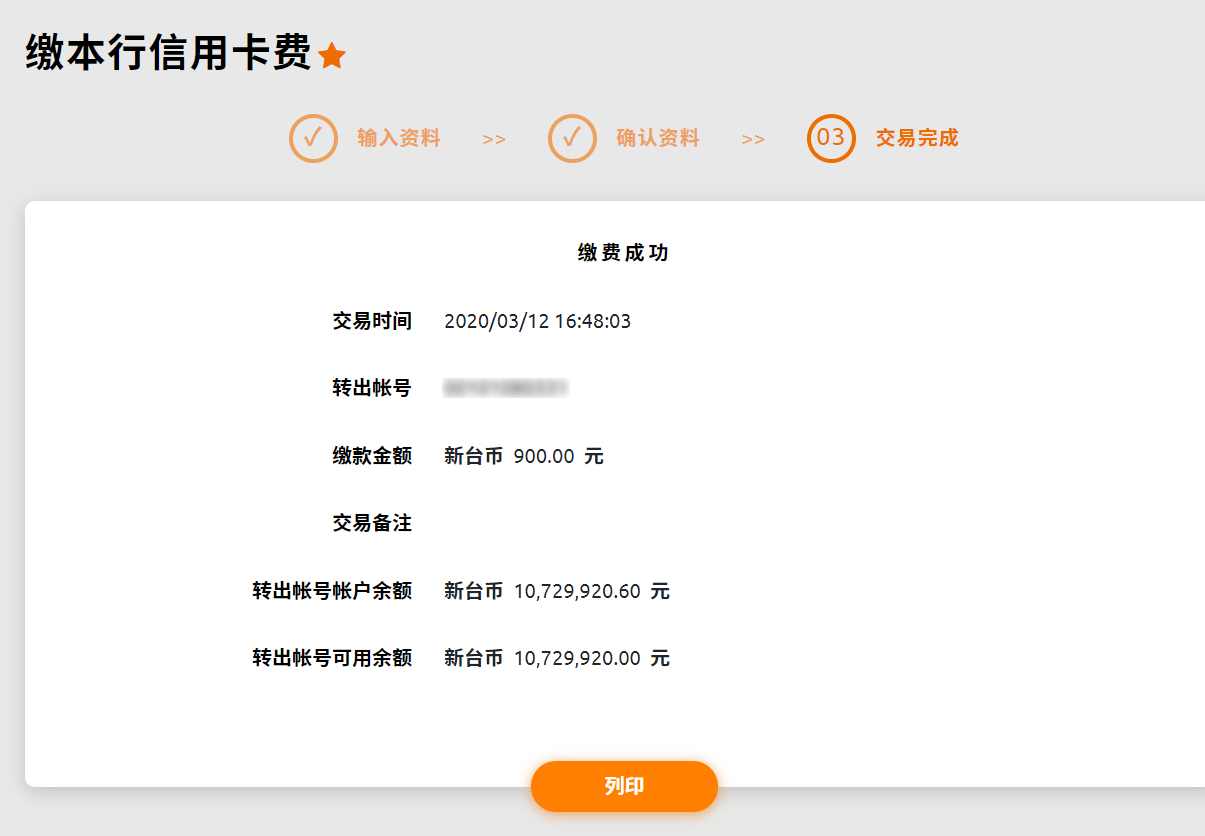Click the 缴费成功 heading

pos(623,253)
